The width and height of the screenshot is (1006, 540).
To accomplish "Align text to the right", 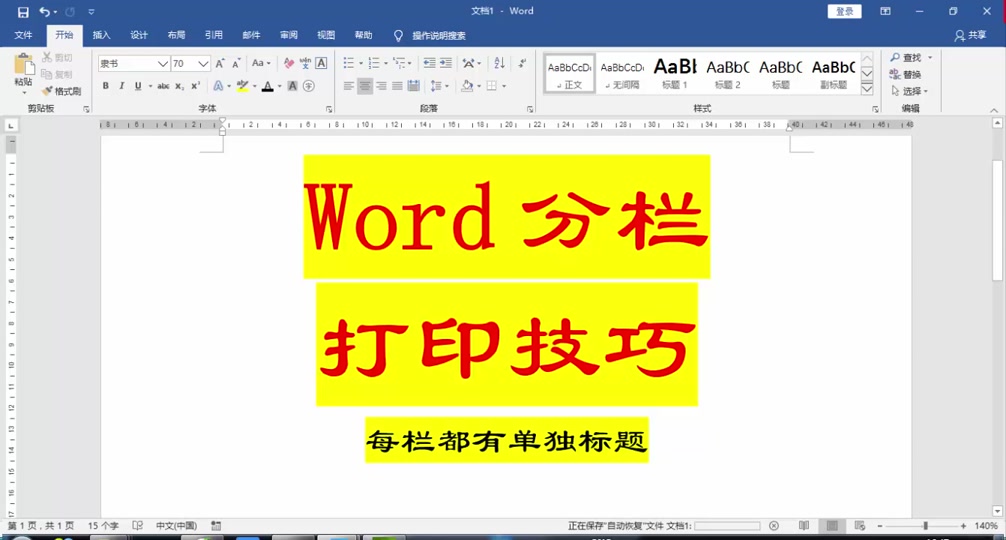I will [x=381, y=86].
